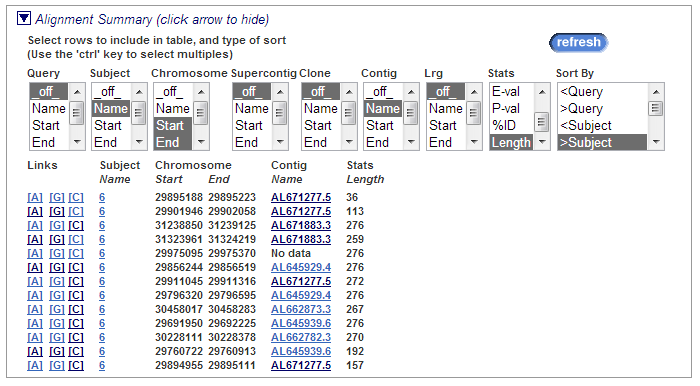Open [G] link in the No data row
Viewport: 700px width, 386px height.
(57, 253)
